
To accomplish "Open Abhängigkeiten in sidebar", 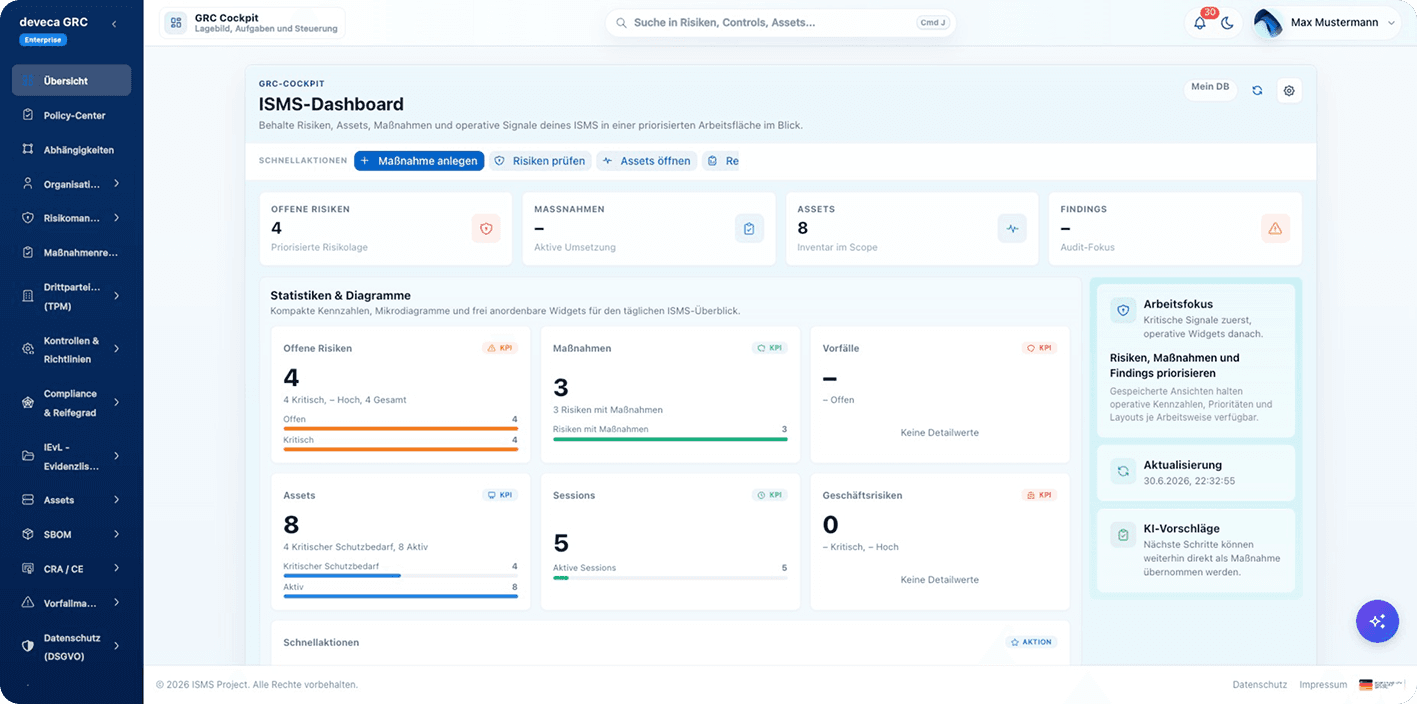I will (71, 150).
